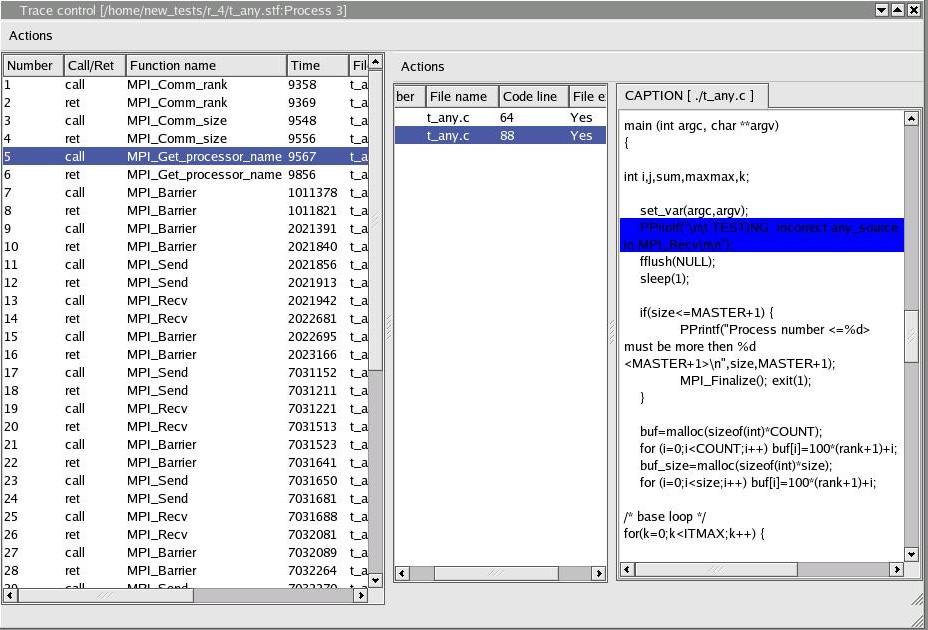The width and height of the screenshot is (928, 630).
Task: Click right arrow of file table horizontal scrollbar
Action: (x=598, y=574)
